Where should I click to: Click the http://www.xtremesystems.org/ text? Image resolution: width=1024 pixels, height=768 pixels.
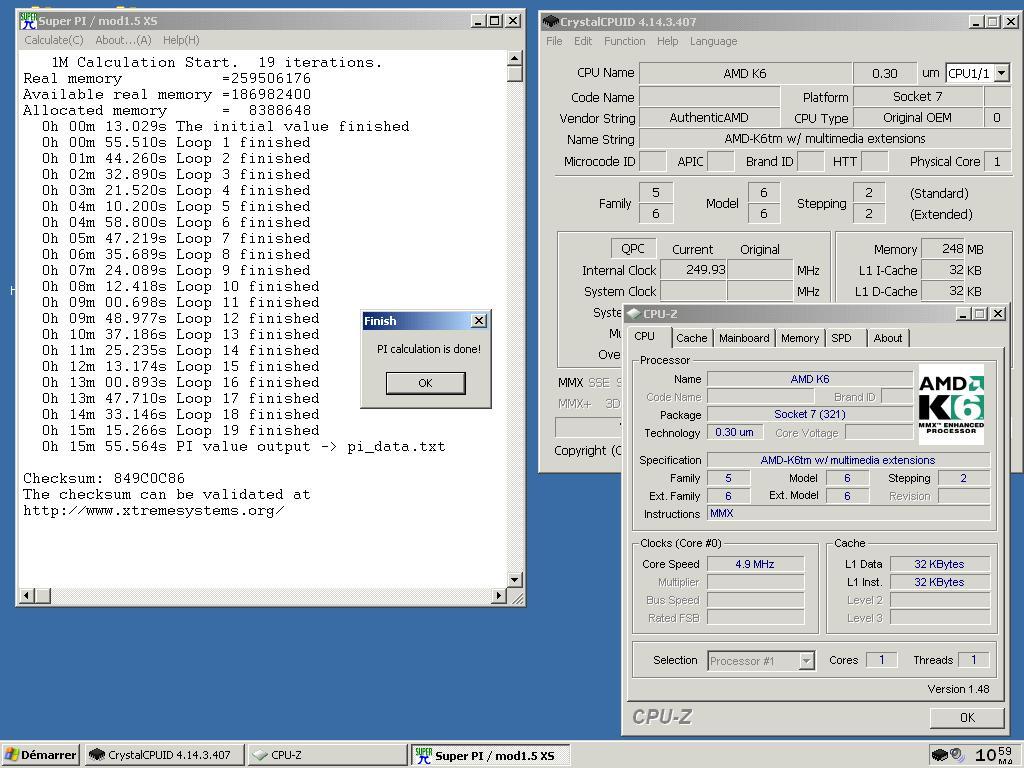point(153,511)
